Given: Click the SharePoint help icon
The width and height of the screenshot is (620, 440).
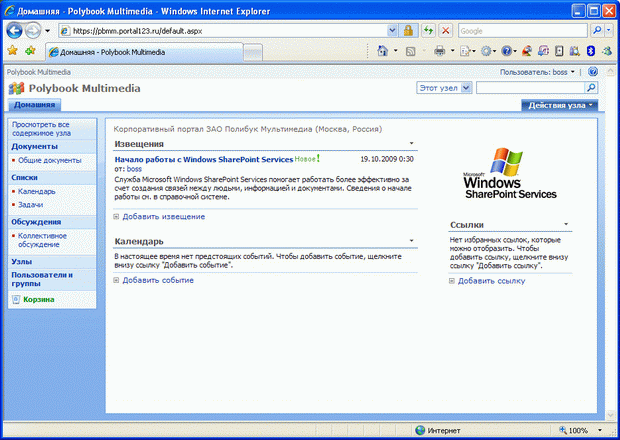Looking at the screenshot, I should 592,72.
